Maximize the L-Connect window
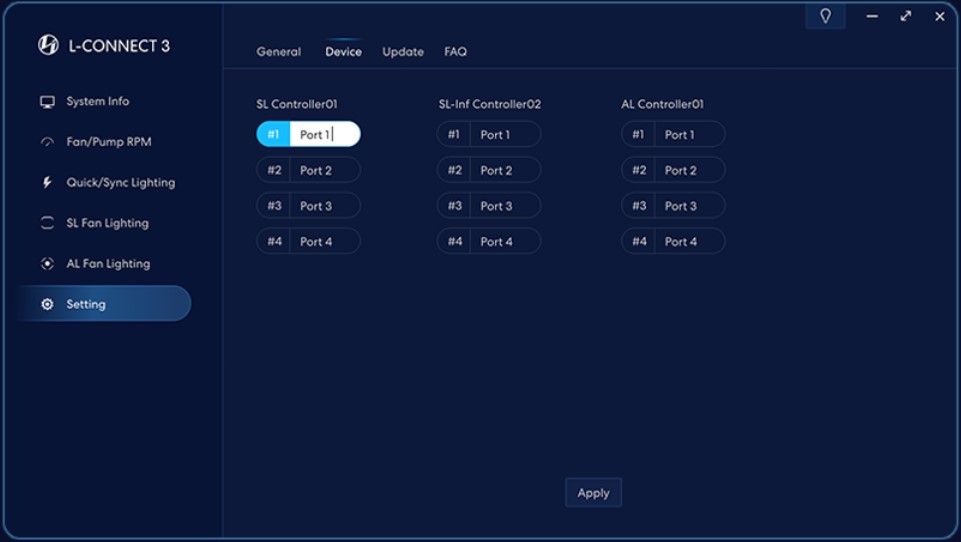 (906, 17)
